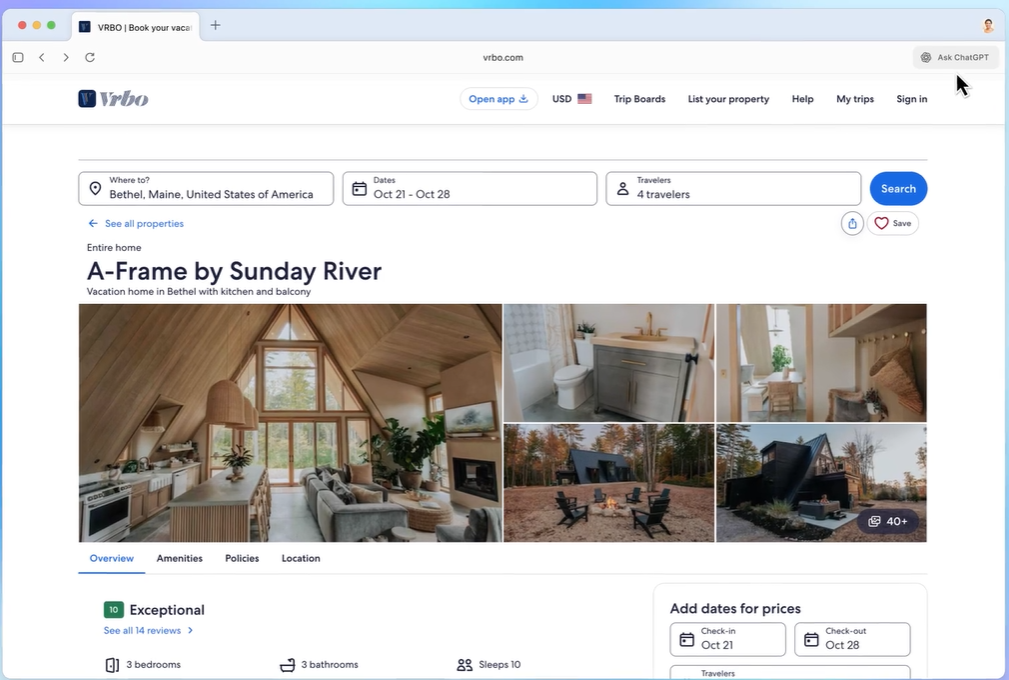Viewport: 1009px width, 680px height.
Task: Open the fire pit photo
Action: click(609, 482)
